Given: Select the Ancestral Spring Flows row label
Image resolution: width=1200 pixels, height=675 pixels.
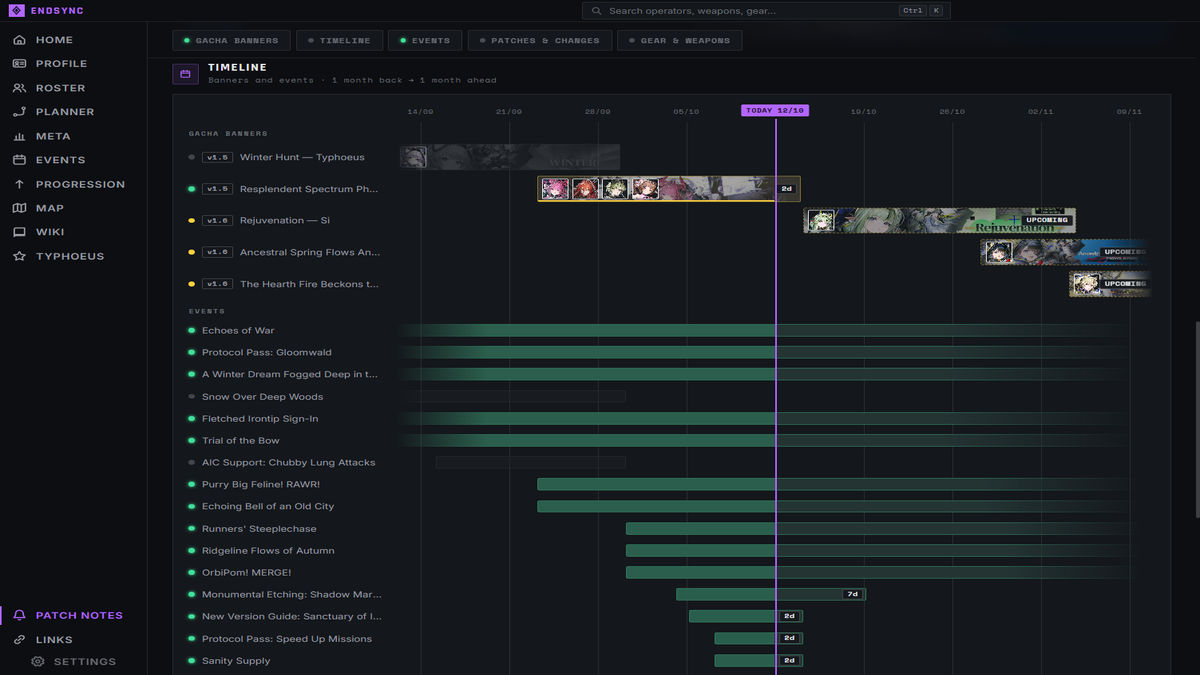Looking at the screenshot, I should point(310,253).
